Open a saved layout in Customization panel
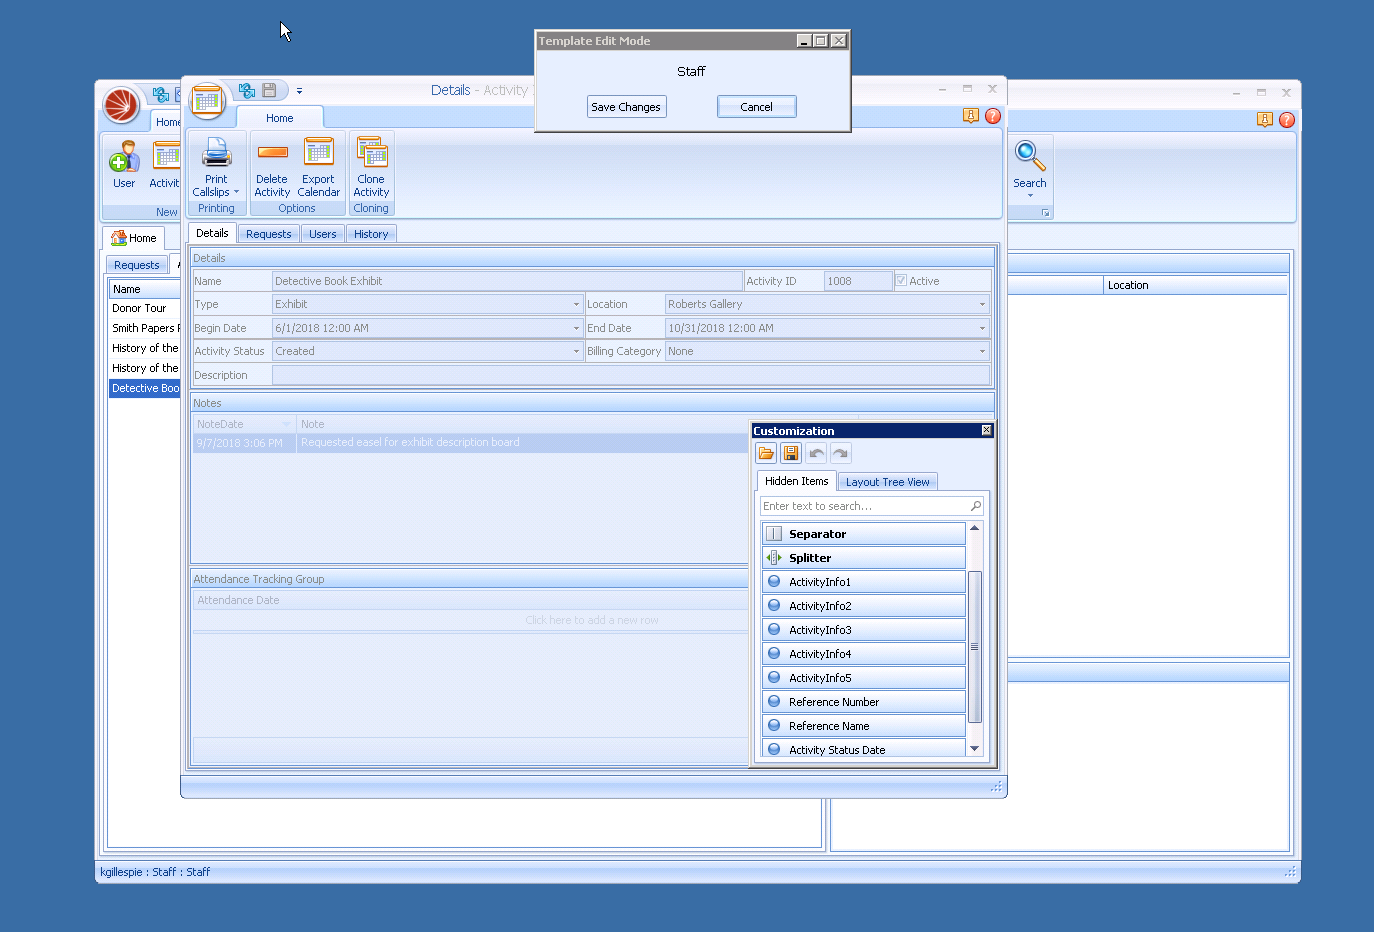1374x932 pixels. [766, 453]
